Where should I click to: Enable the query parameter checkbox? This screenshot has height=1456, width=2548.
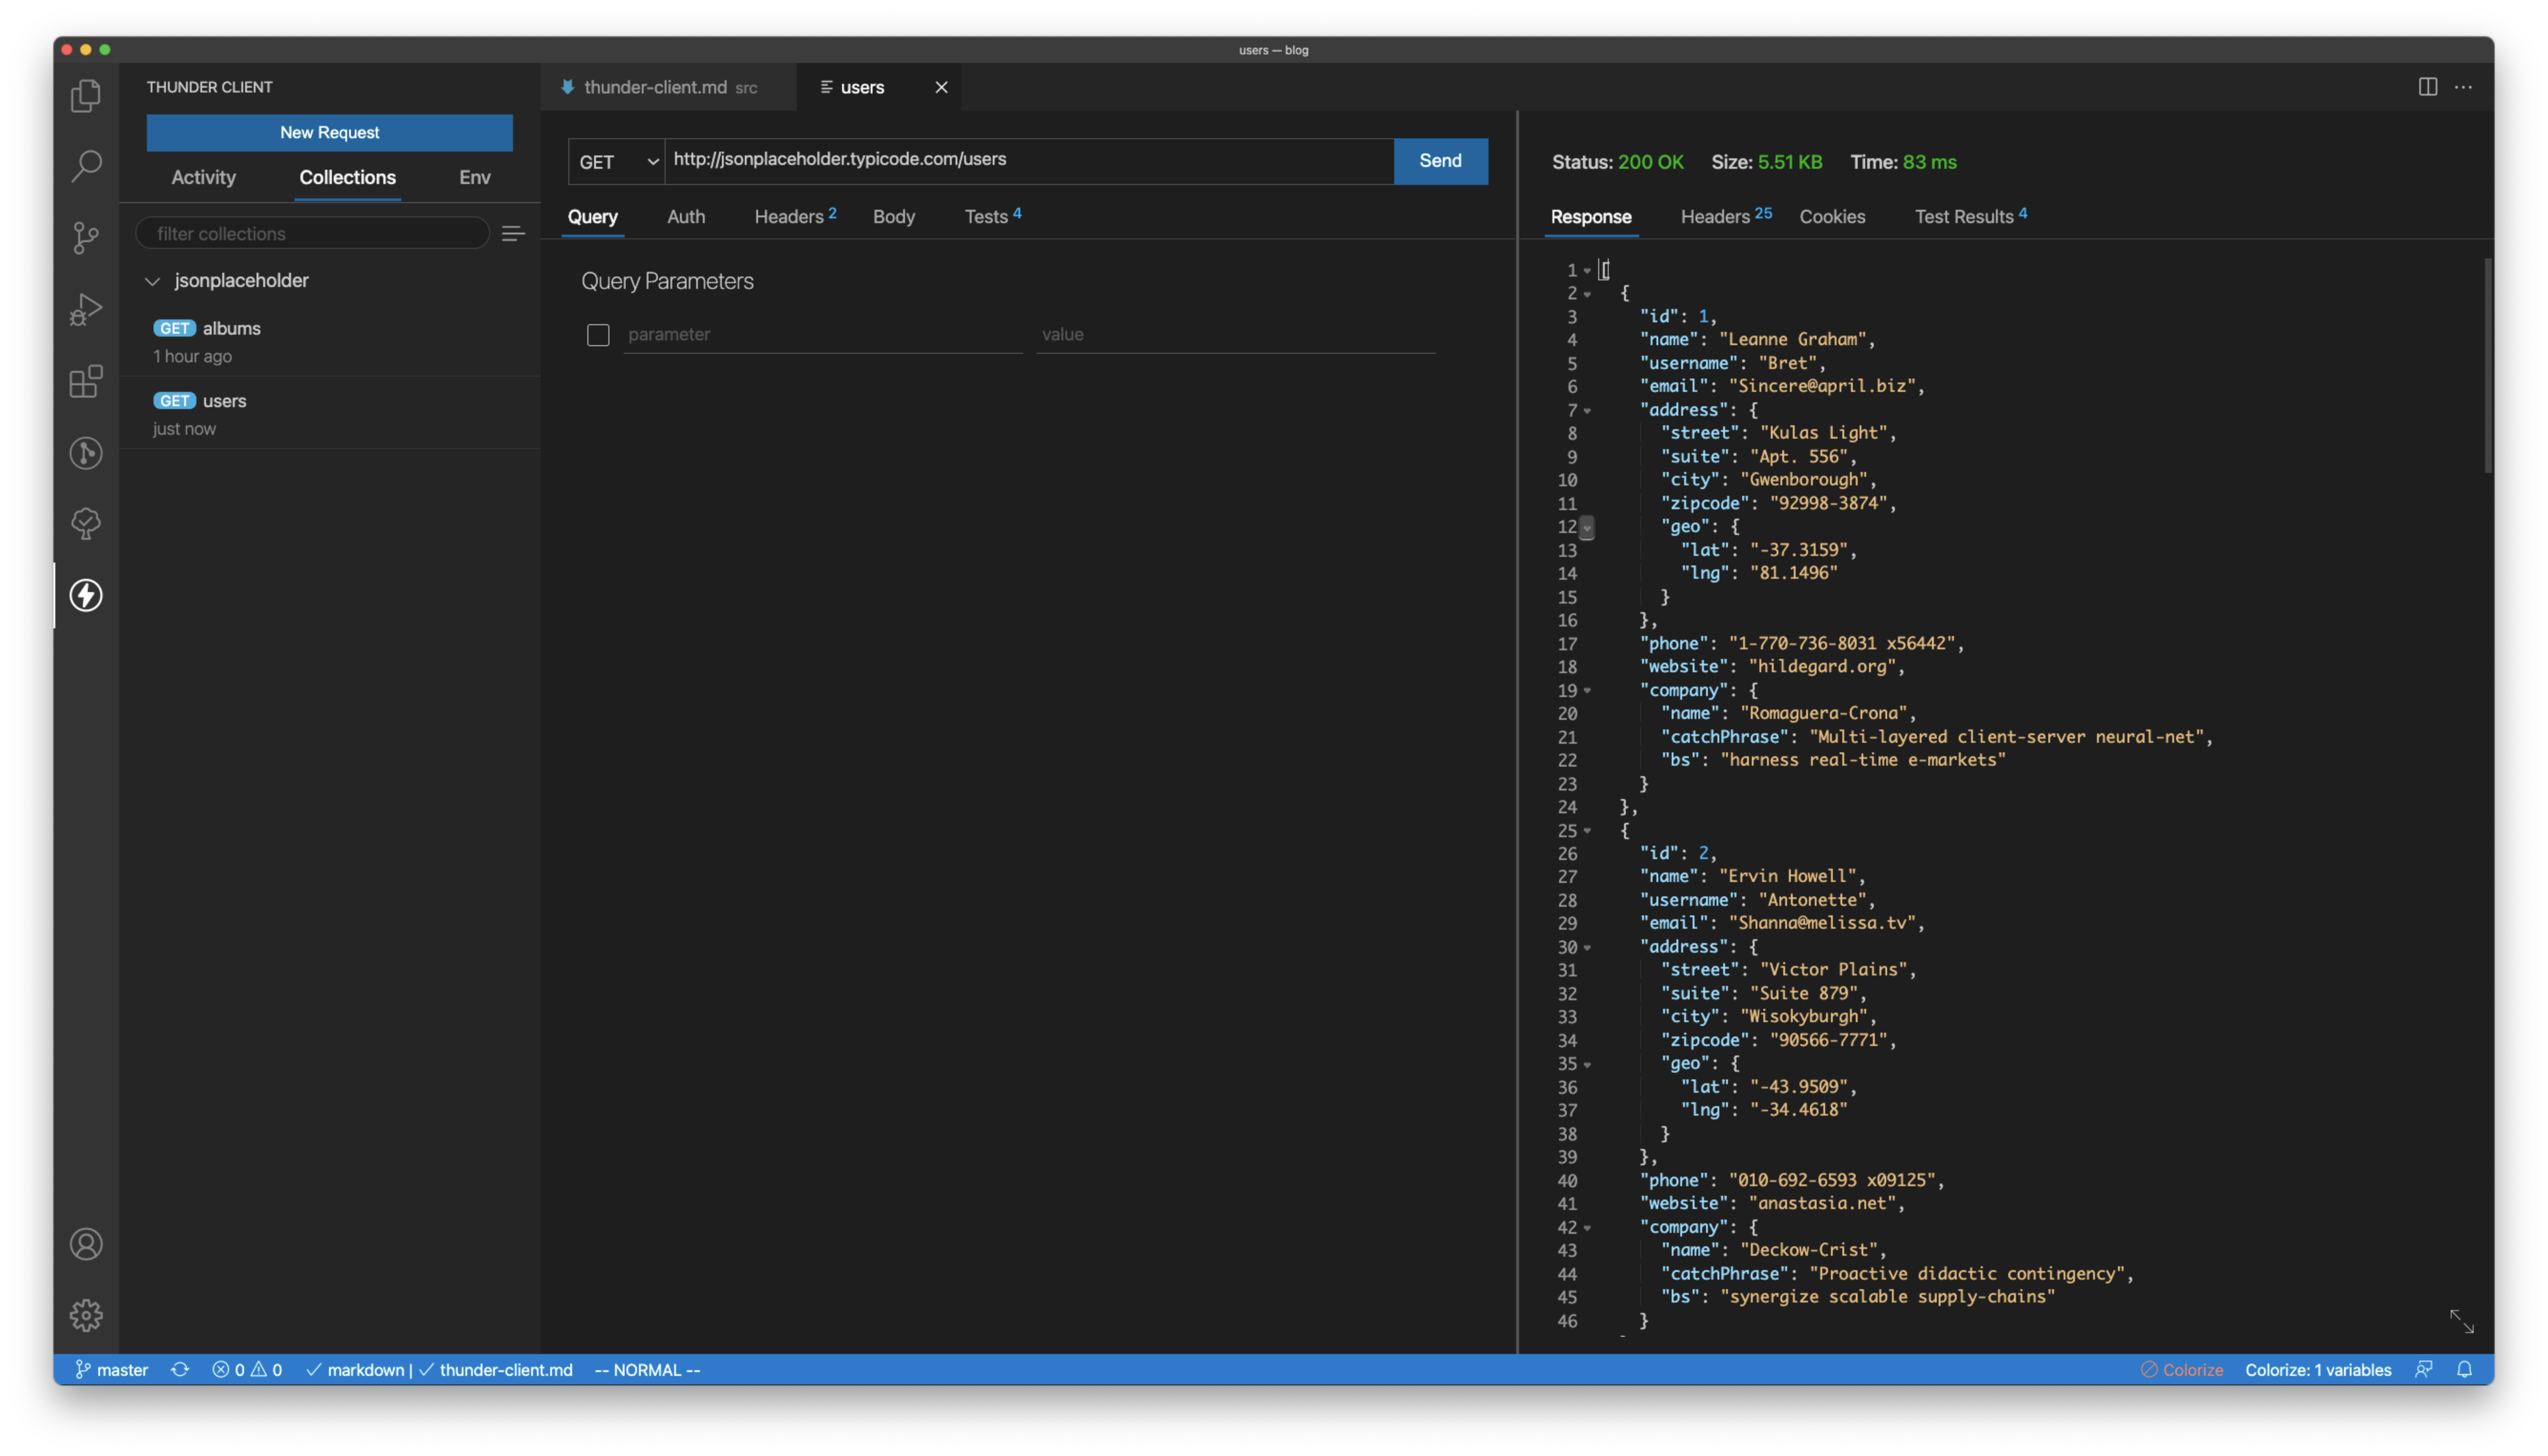[598, 335]
